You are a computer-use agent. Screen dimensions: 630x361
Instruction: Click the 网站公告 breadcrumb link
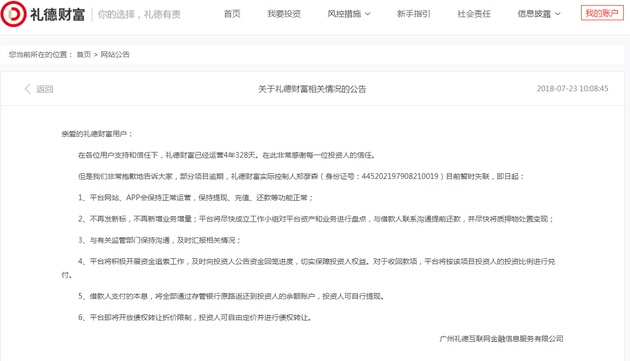point(115,55)
